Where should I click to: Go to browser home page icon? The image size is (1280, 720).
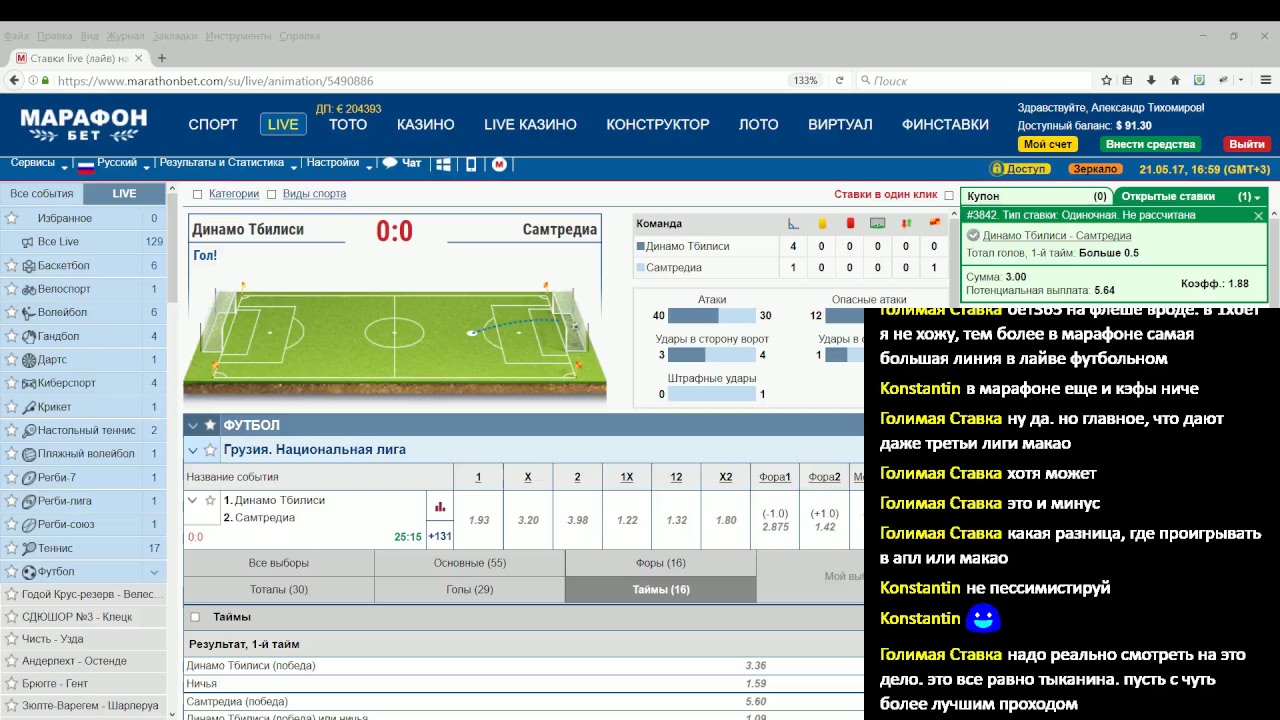click(1175, 81)
